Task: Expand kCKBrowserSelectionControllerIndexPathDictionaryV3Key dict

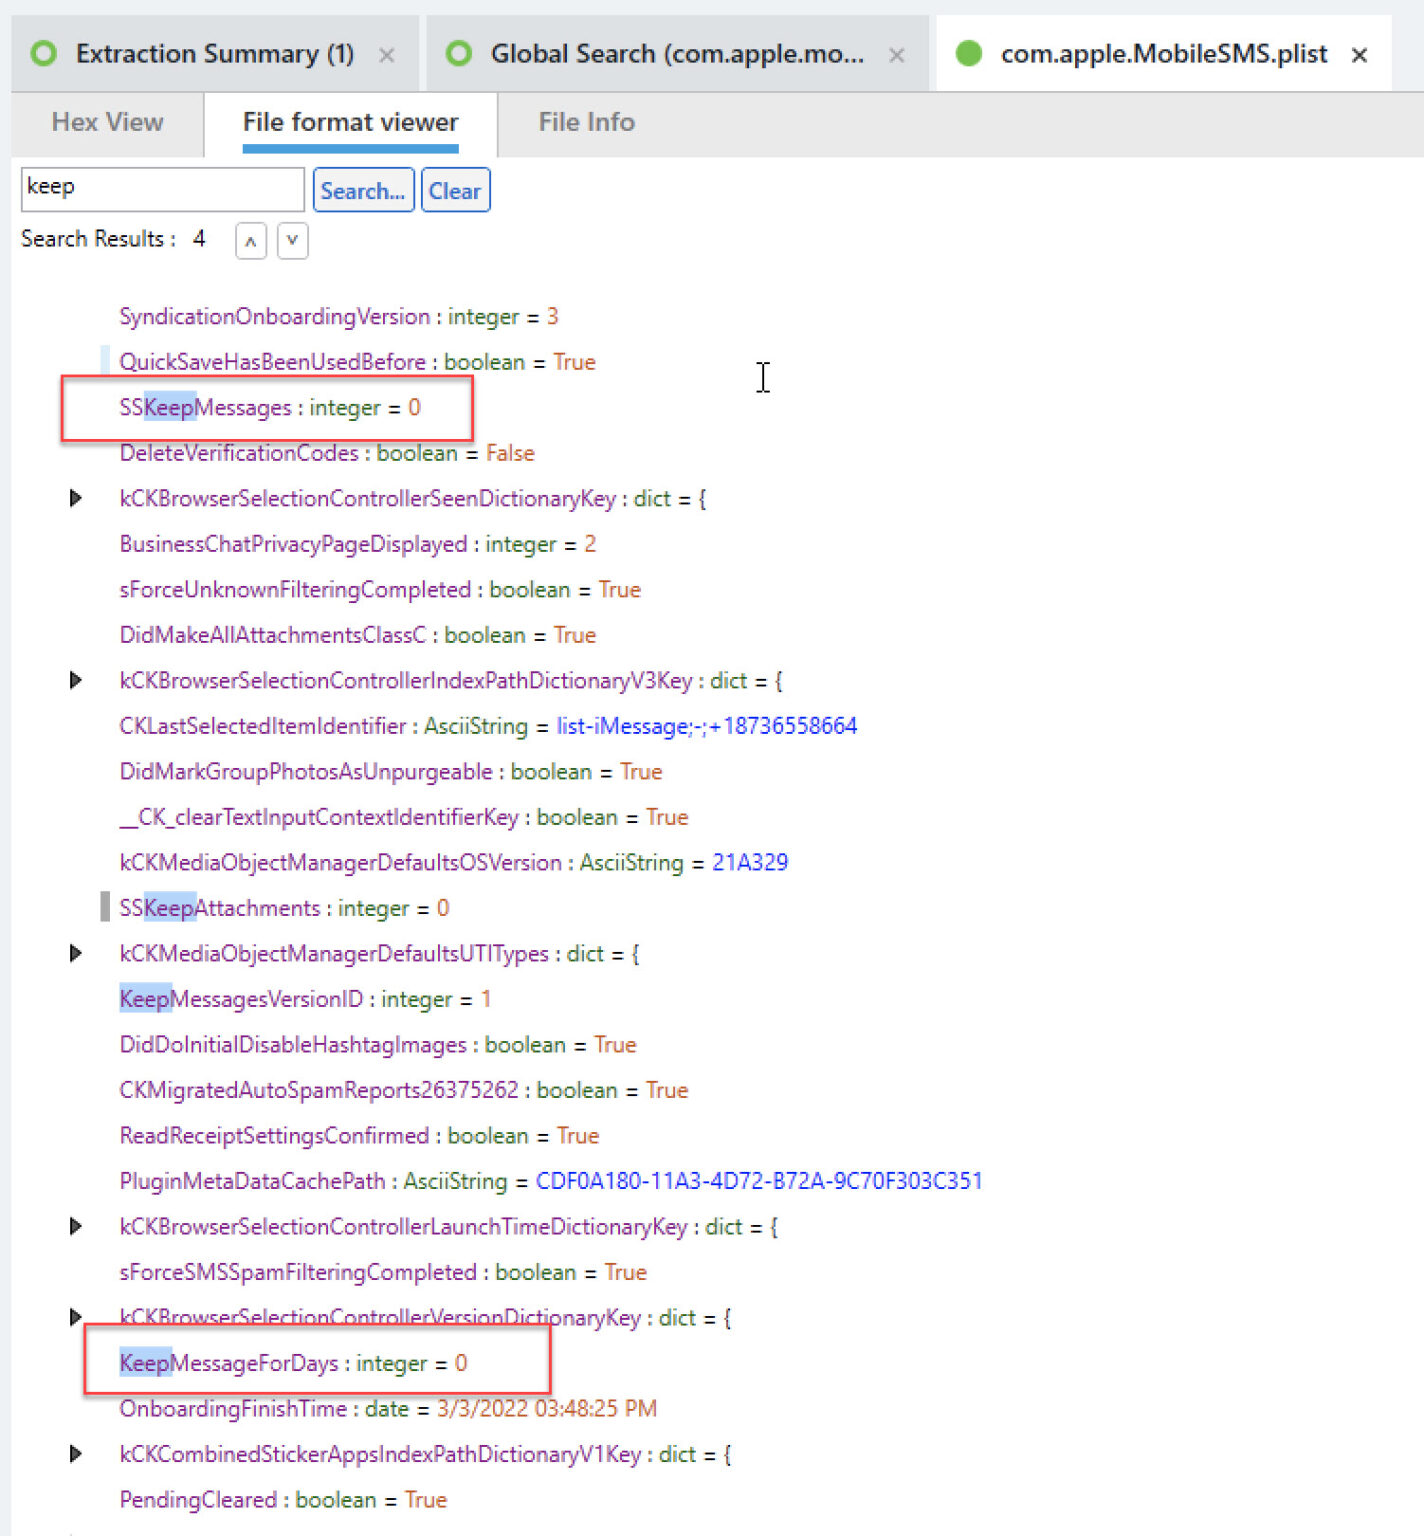Action: [x=76, y=680]
